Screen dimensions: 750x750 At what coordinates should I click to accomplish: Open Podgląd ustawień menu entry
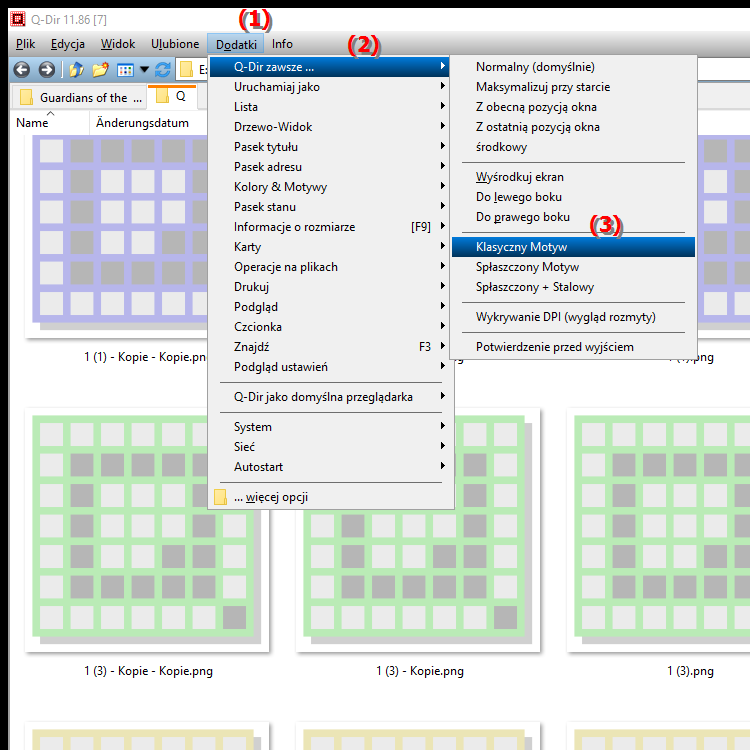point(330,367)
